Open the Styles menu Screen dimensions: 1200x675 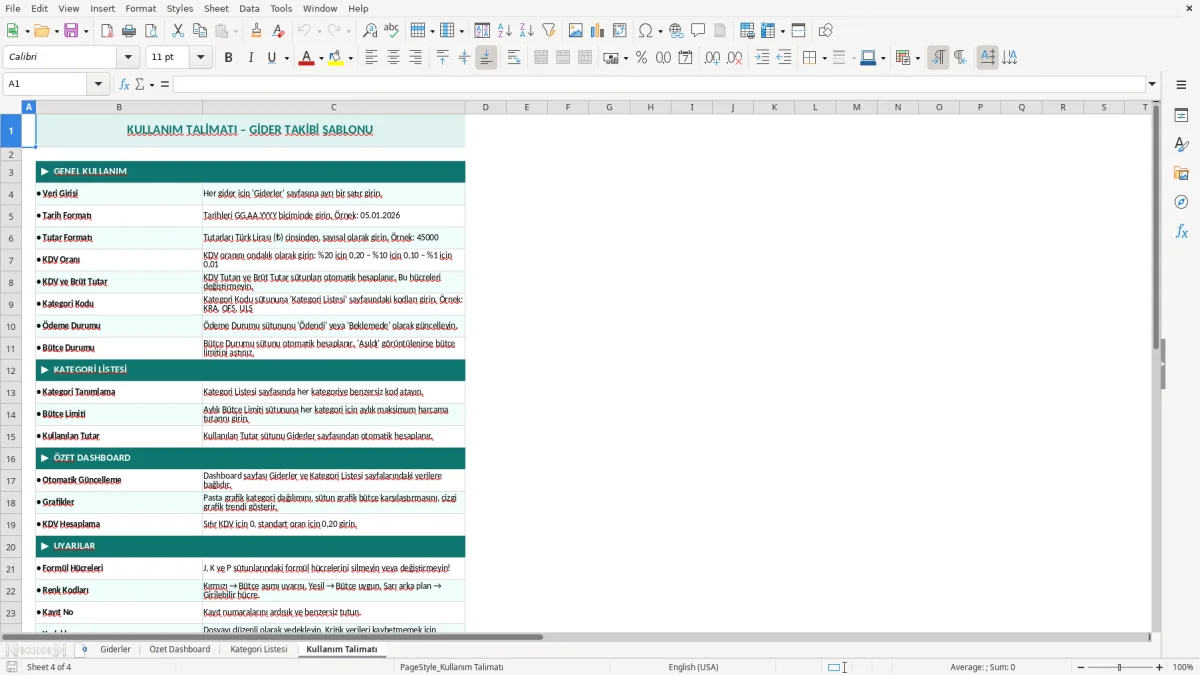pos(180,8)
